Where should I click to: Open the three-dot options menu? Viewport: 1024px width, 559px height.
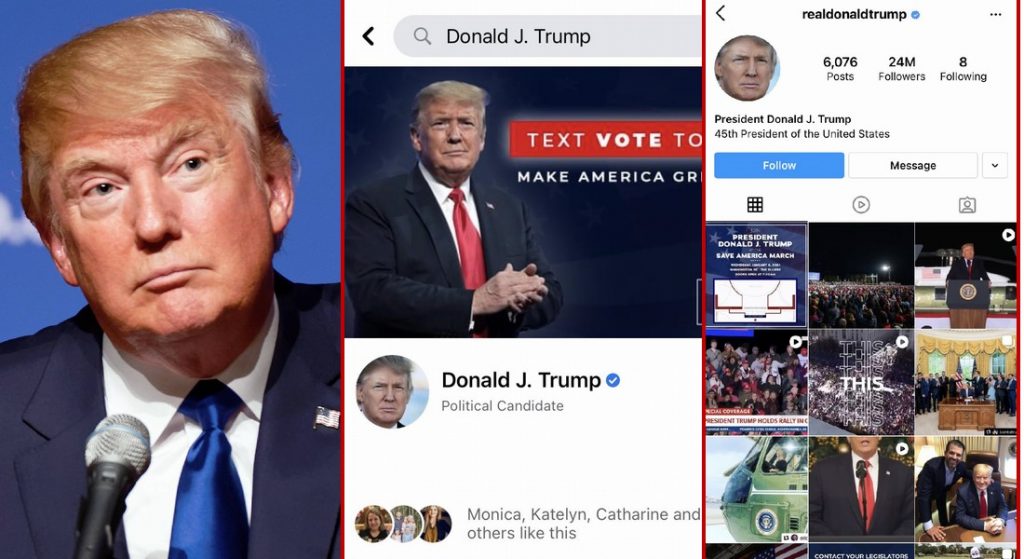click(995, 14)
